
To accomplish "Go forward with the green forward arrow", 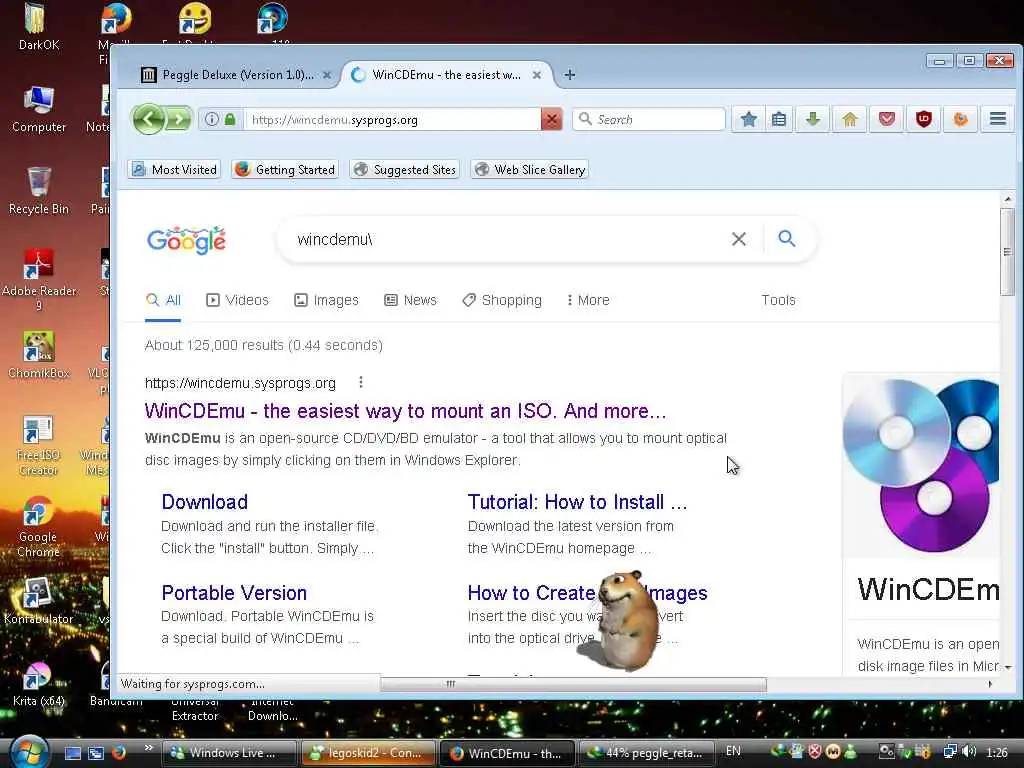I will [179, 120].
